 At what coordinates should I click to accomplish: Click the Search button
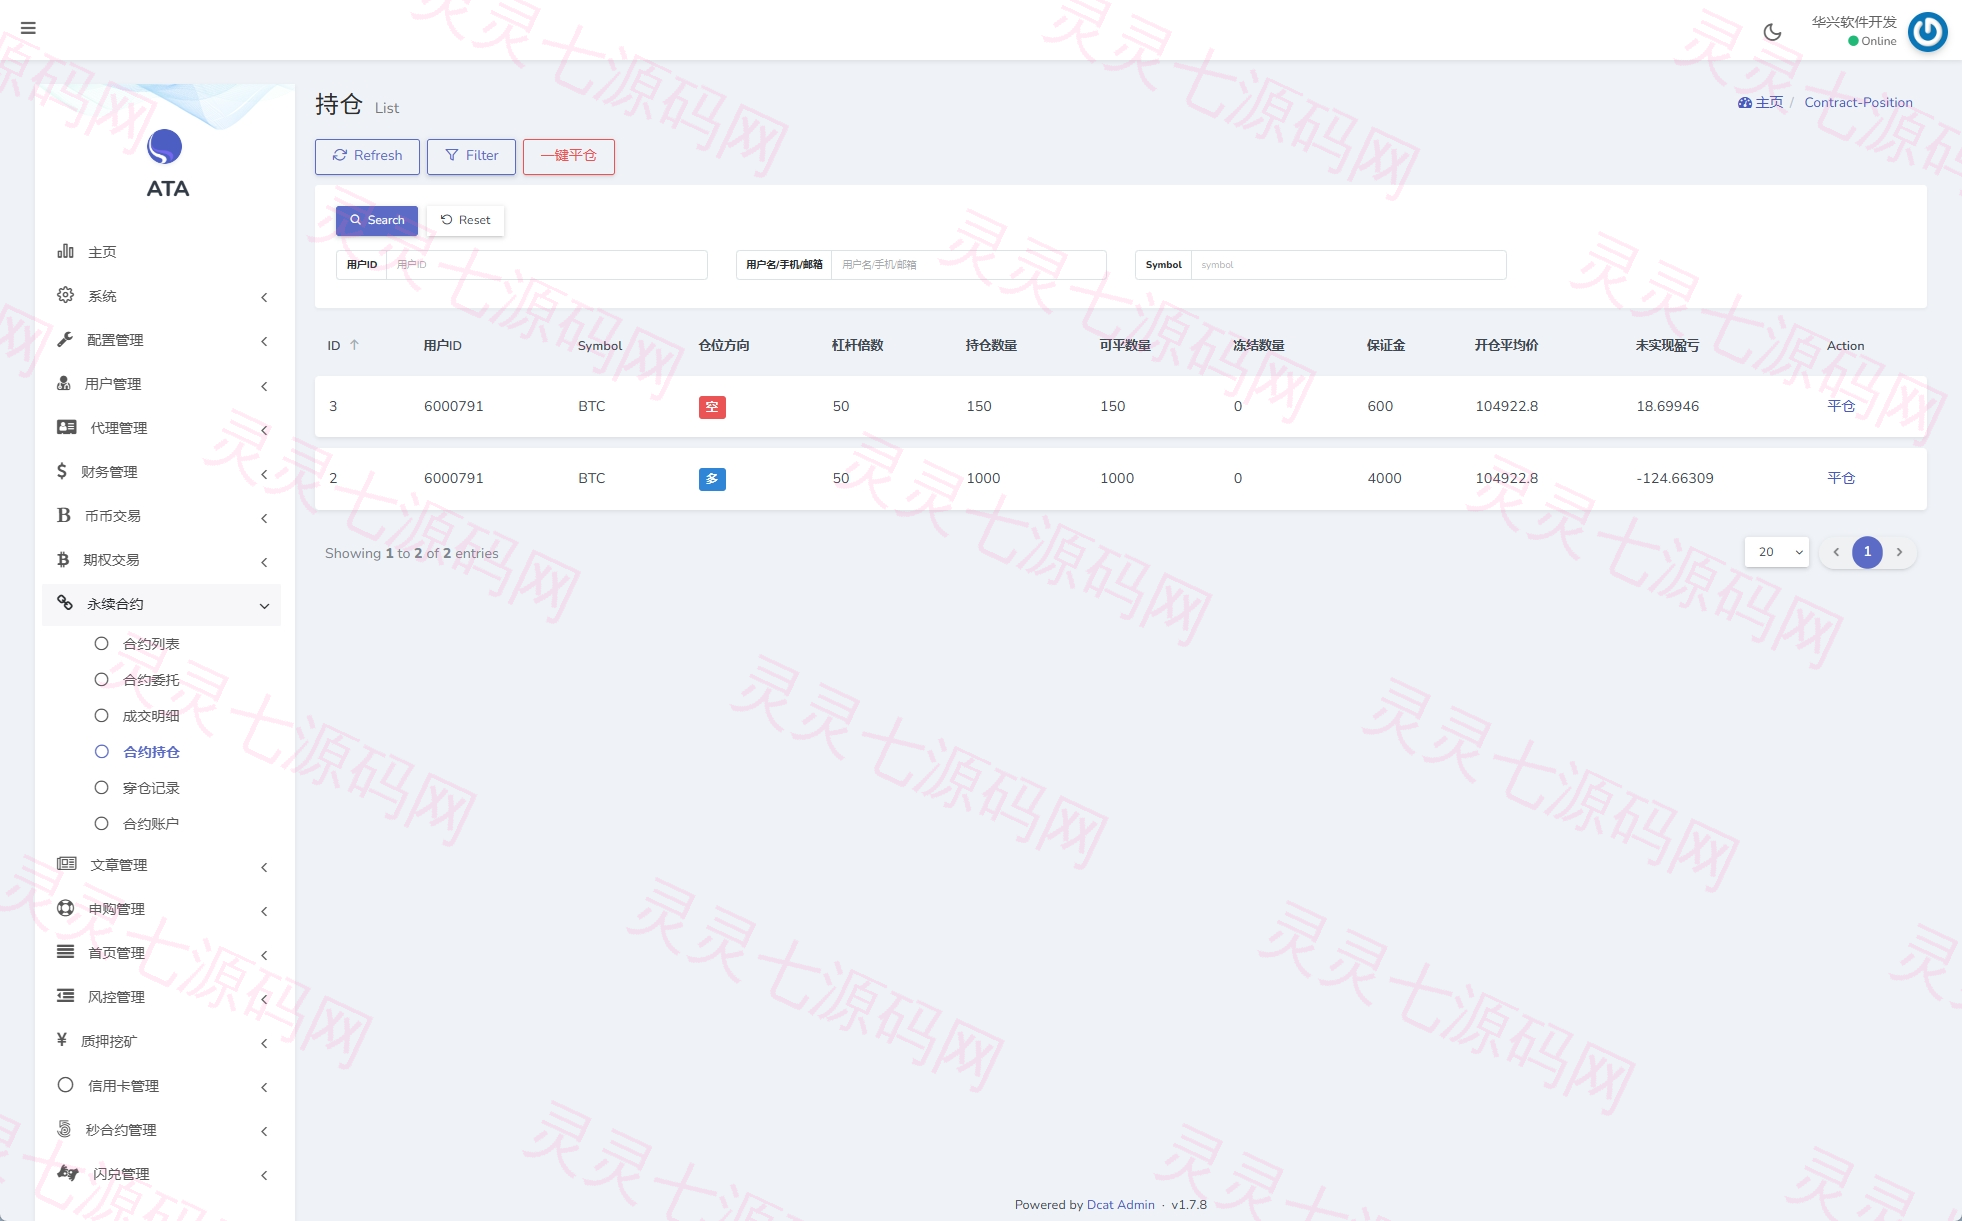(x=377, y=220)
